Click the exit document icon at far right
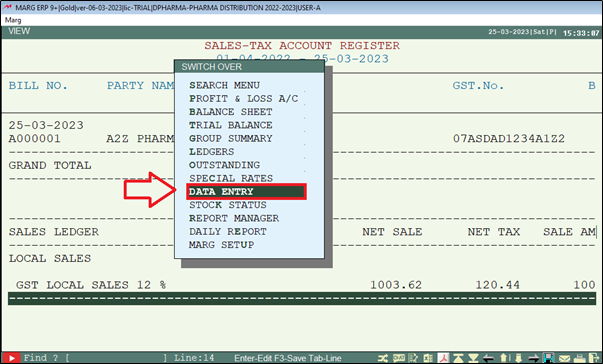Image resolution: width=603 pixels, height=364 pixels. click(595, 358)
